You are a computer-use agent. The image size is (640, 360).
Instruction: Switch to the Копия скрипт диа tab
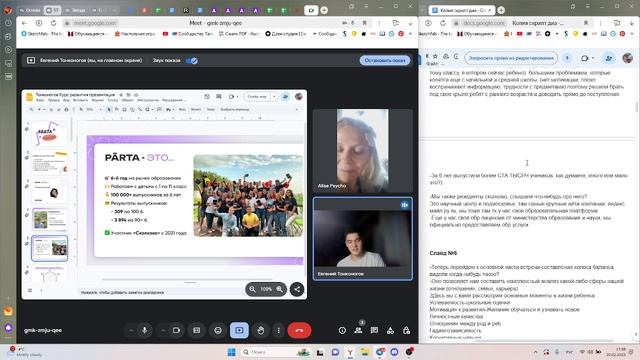pyautogui.click(x=462, y=10)
